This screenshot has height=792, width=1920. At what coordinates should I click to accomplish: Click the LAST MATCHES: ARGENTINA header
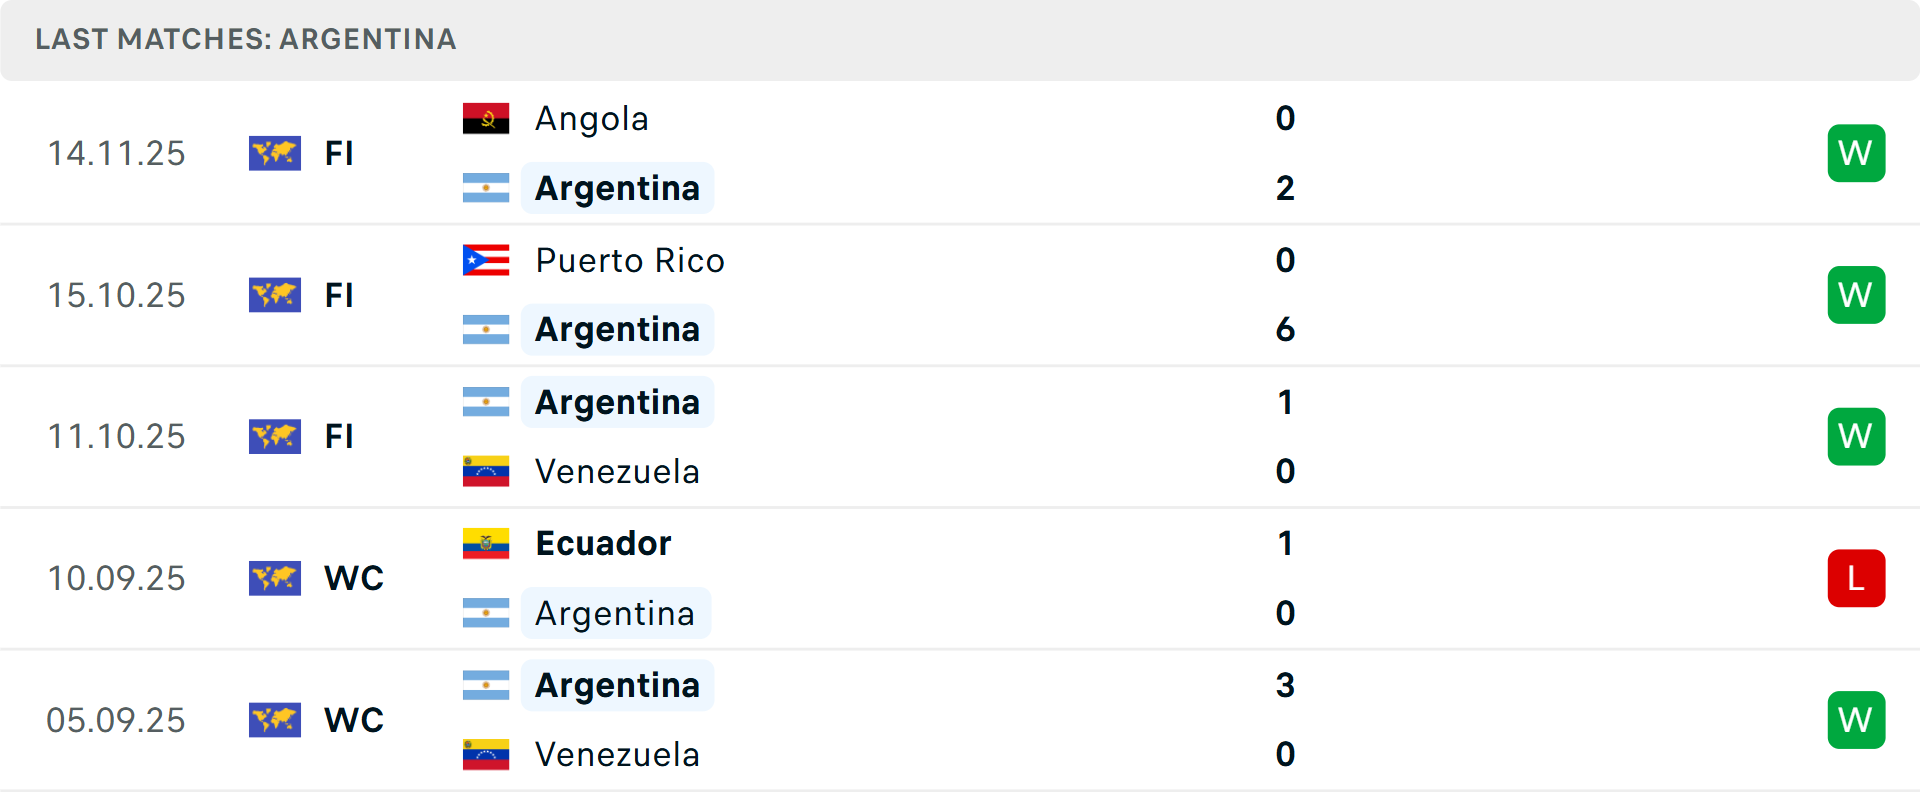(245, 40)
